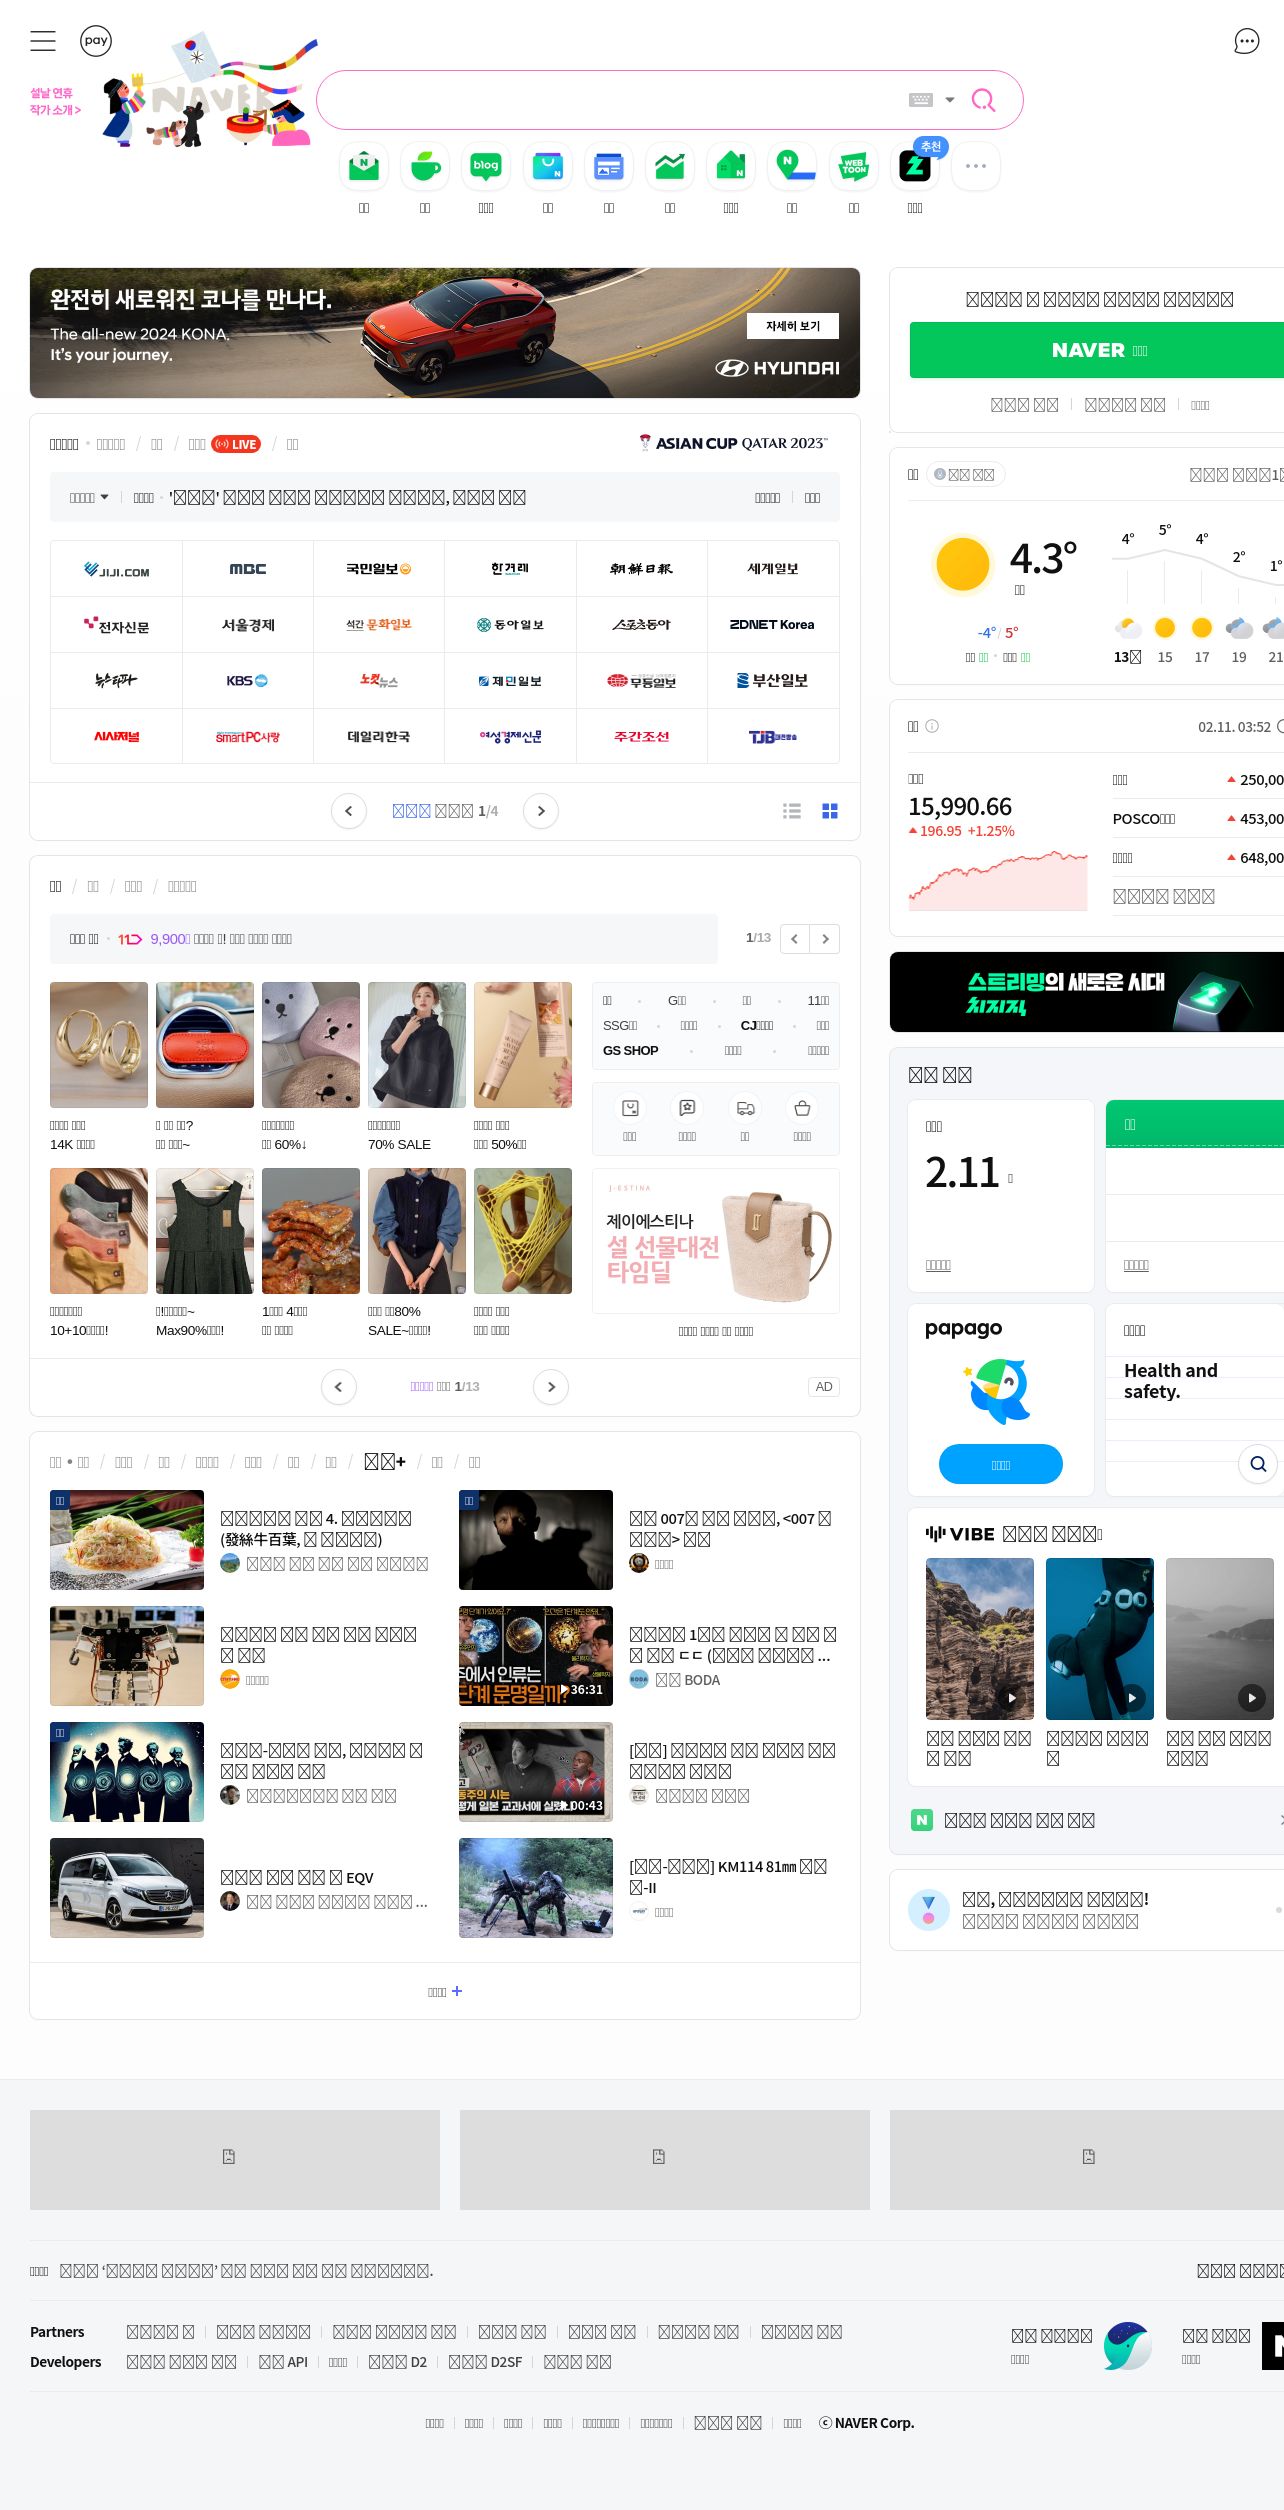Open the holiday artist intro link beside logo

click(55, 101)
